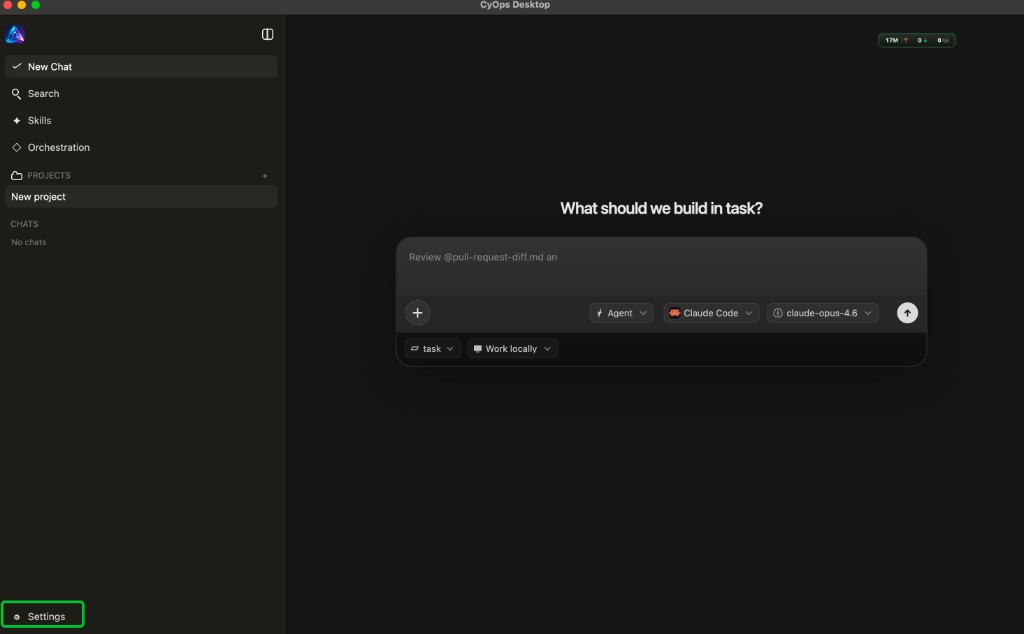This screenshot has height=634, width=1024.
Task: Collapse the sidebar with the panel toggle icon
Action: tap(267, 34)
